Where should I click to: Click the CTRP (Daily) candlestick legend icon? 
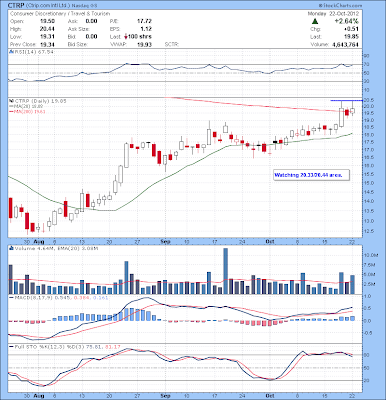[10, 101]
